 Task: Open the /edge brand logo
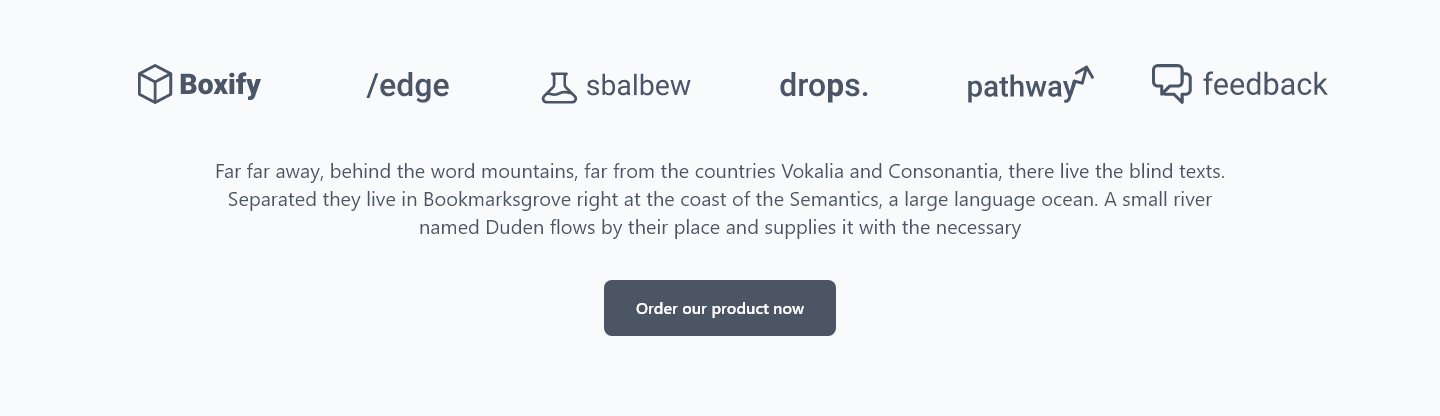tap(408, 86)
